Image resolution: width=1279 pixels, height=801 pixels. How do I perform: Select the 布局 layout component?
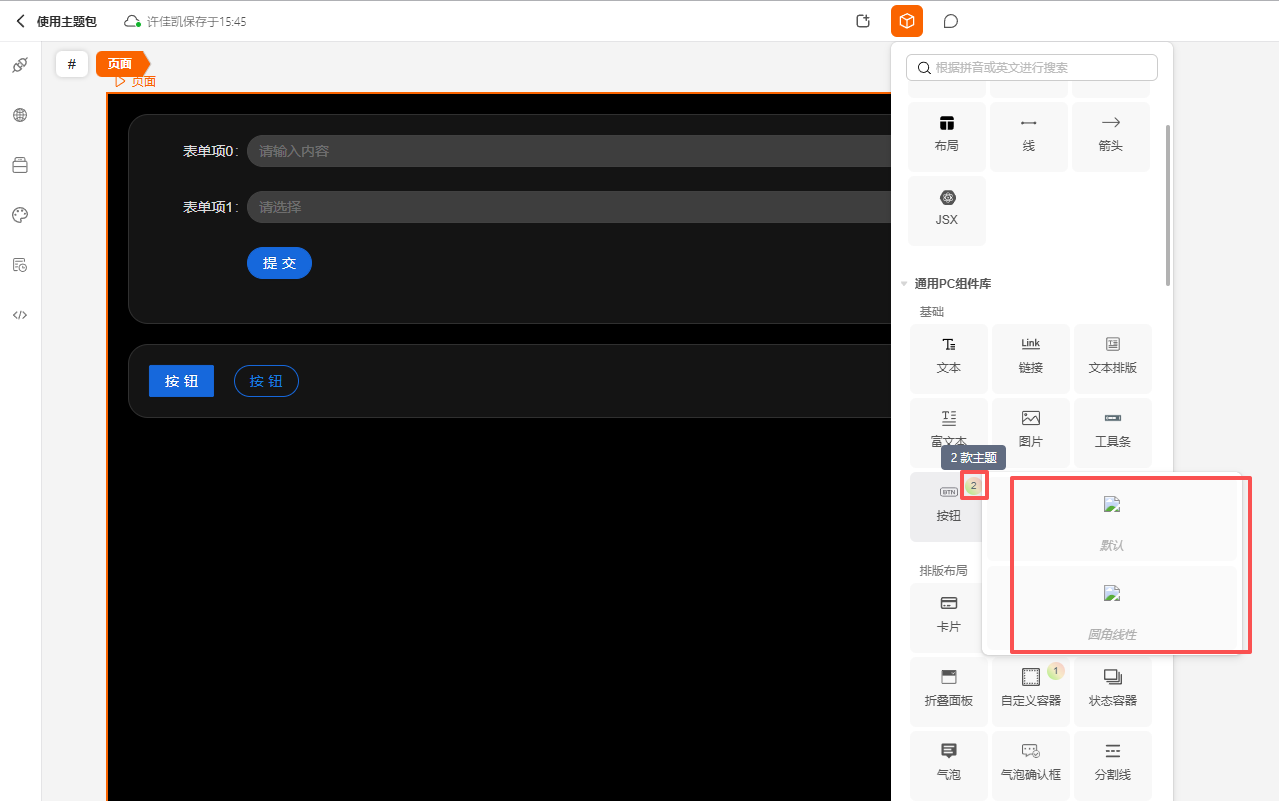coord(946,135)
